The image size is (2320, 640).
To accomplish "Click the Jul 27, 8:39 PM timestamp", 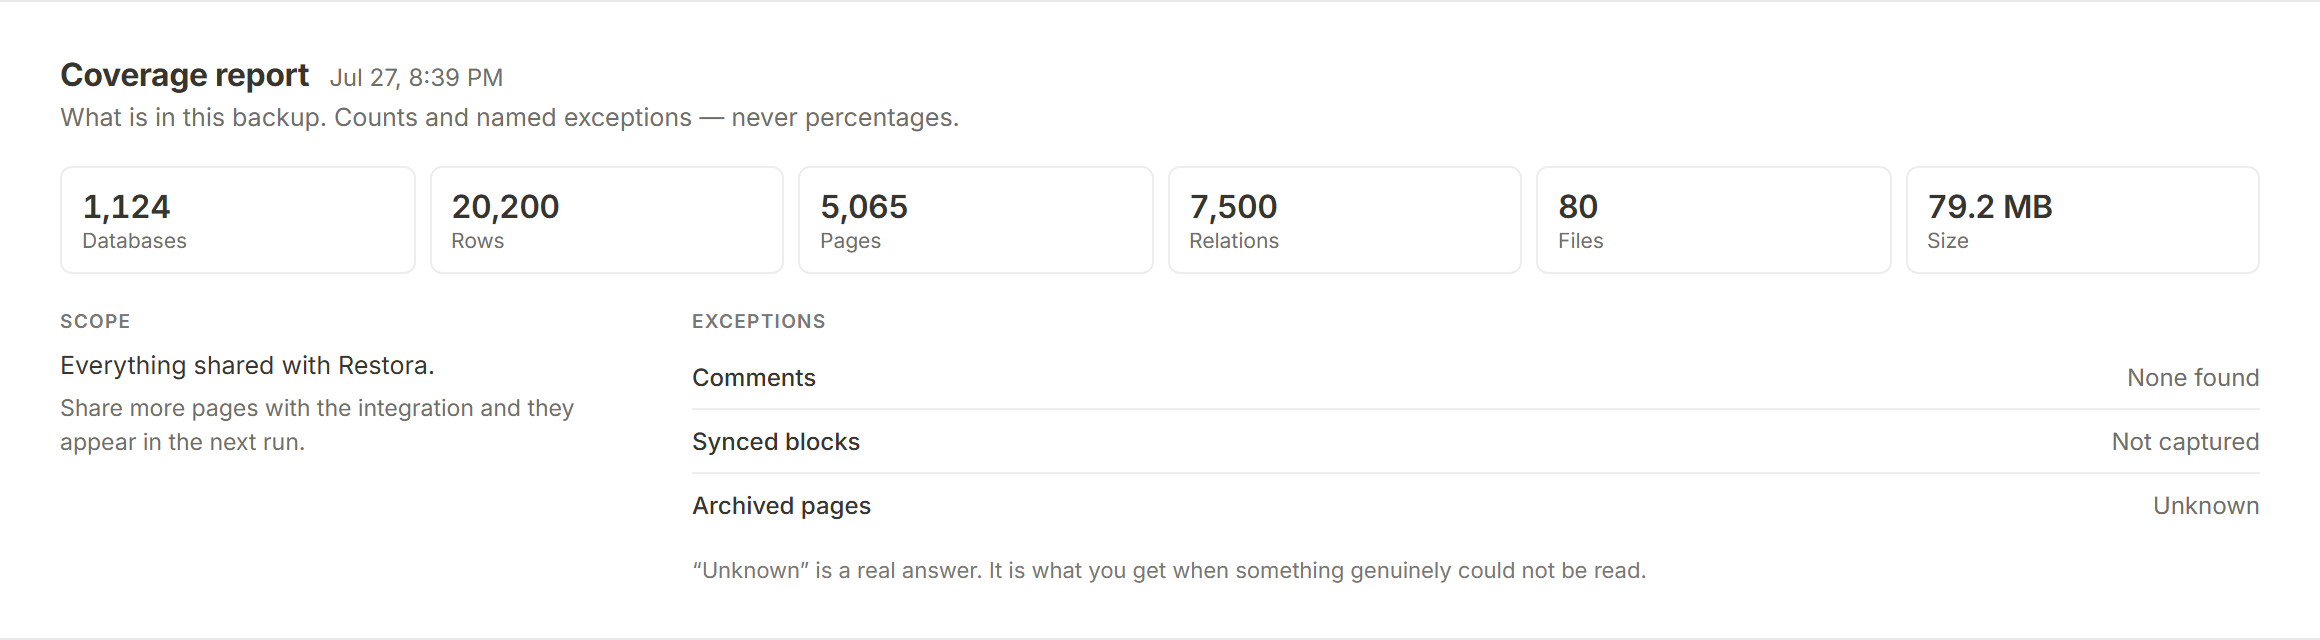I will pos(416,78).
